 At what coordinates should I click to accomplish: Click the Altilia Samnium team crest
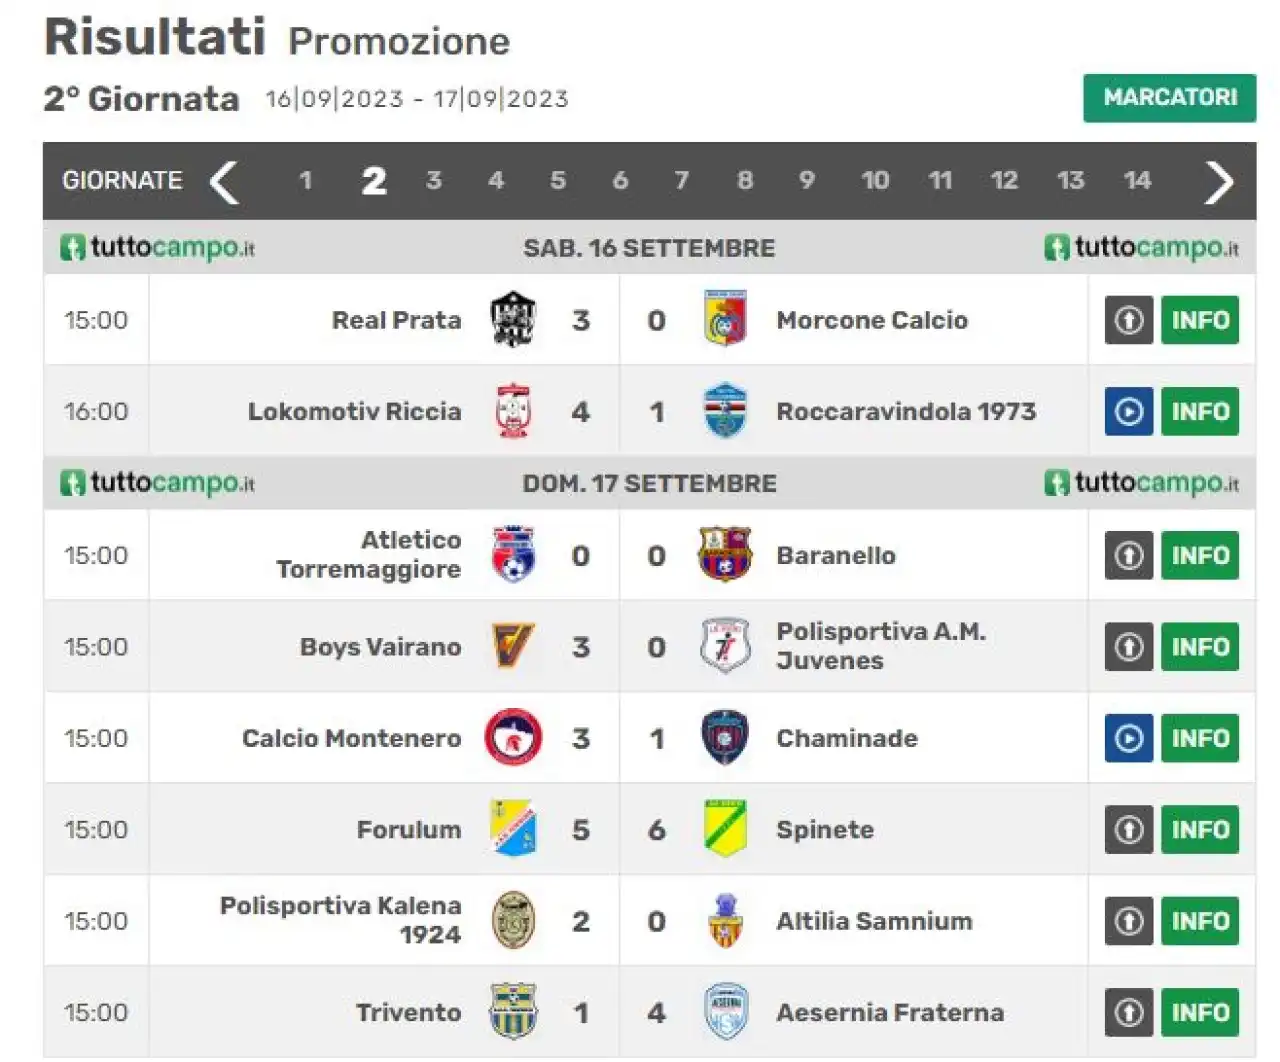click(725, 921)
